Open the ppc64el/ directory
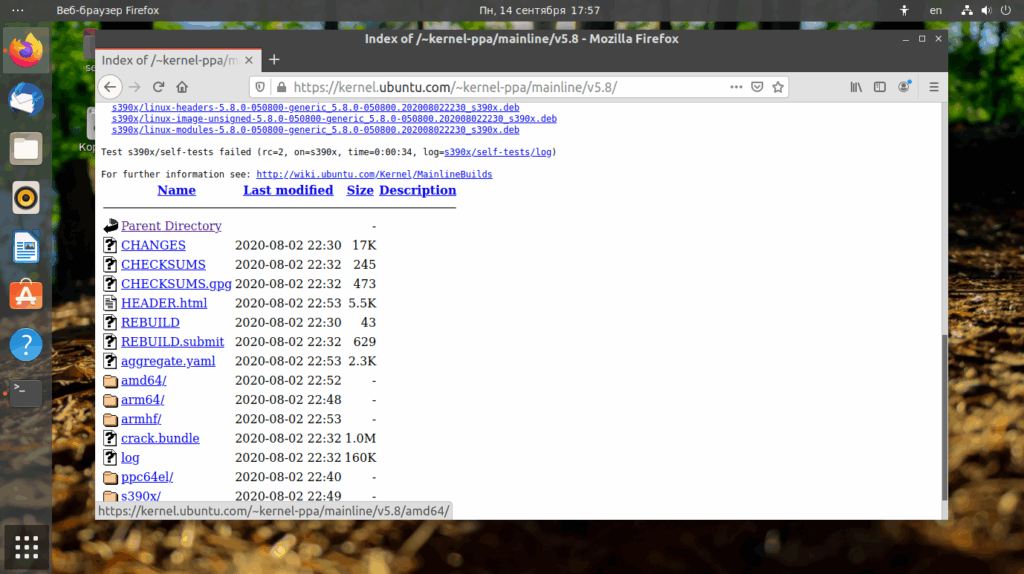 147,477
